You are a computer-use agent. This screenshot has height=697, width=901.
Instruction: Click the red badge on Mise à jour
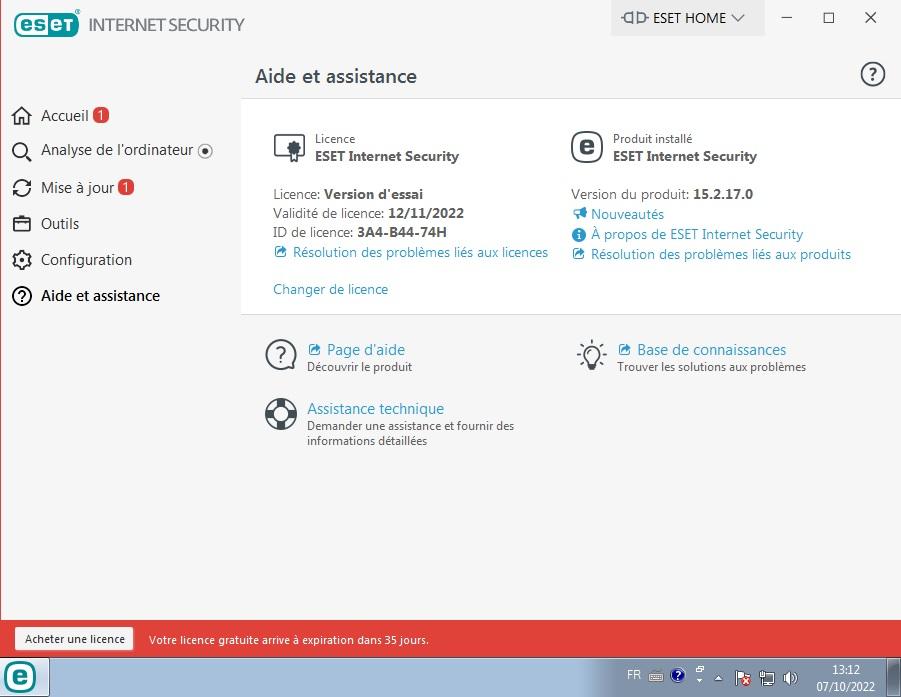126,187
